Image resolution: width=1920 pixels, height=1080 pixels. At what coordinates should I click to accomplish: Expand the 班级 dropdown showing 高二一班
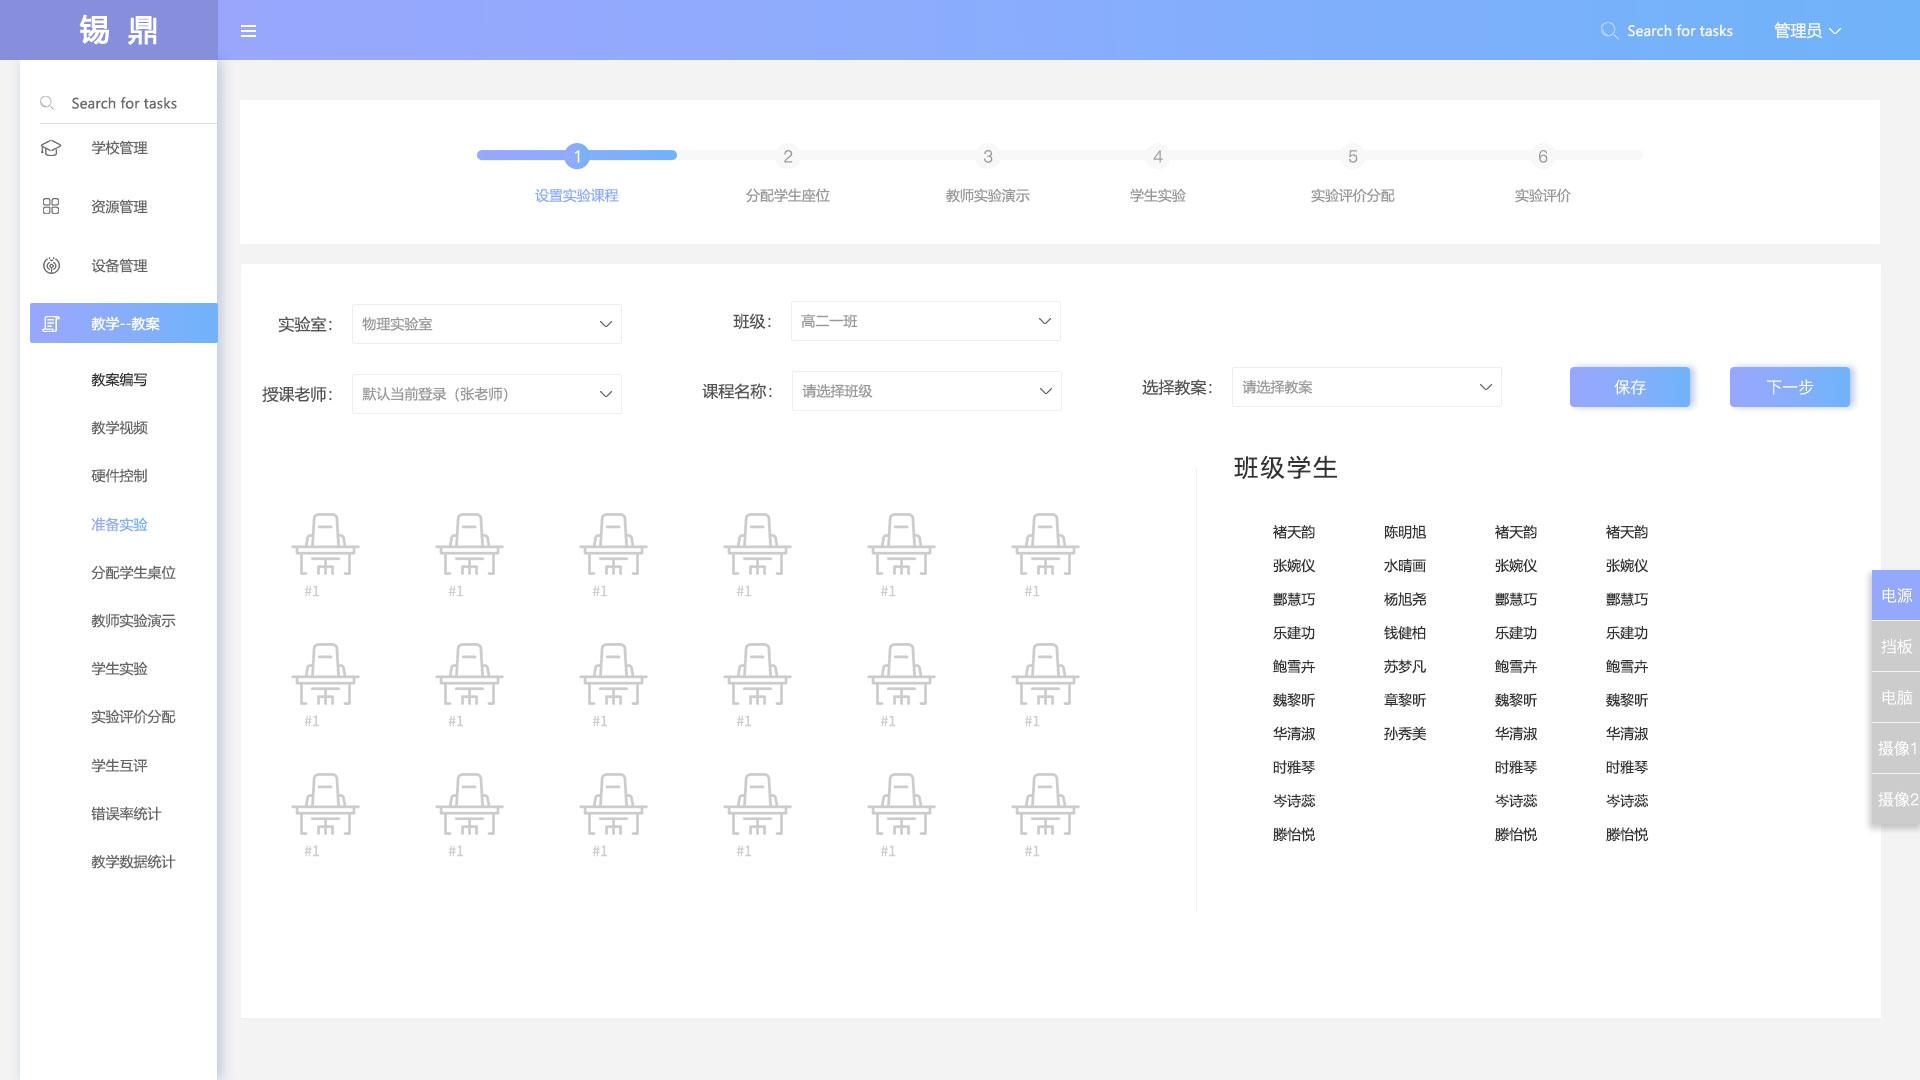coord(925,322)
